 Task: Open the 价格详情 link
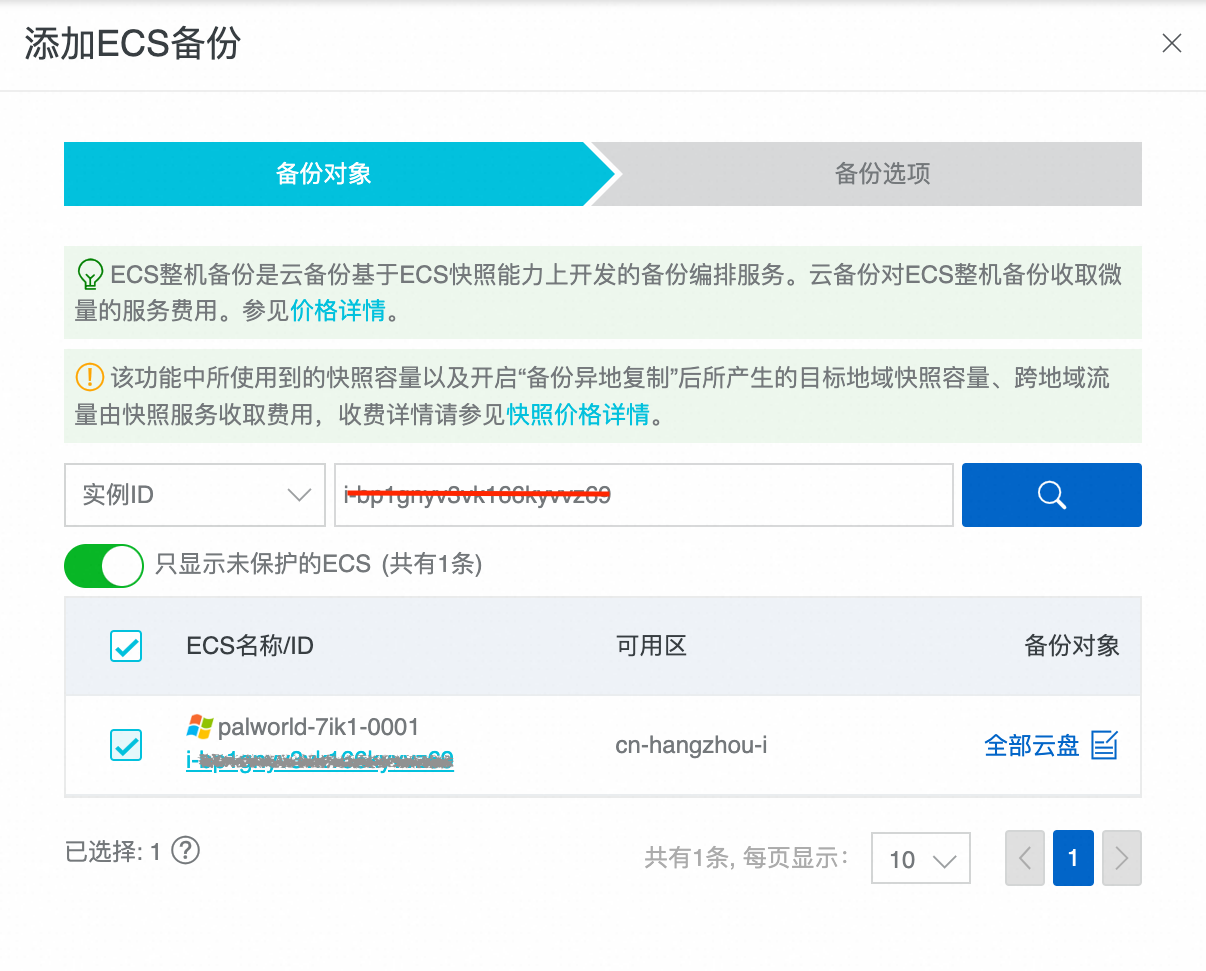point(338,311)
